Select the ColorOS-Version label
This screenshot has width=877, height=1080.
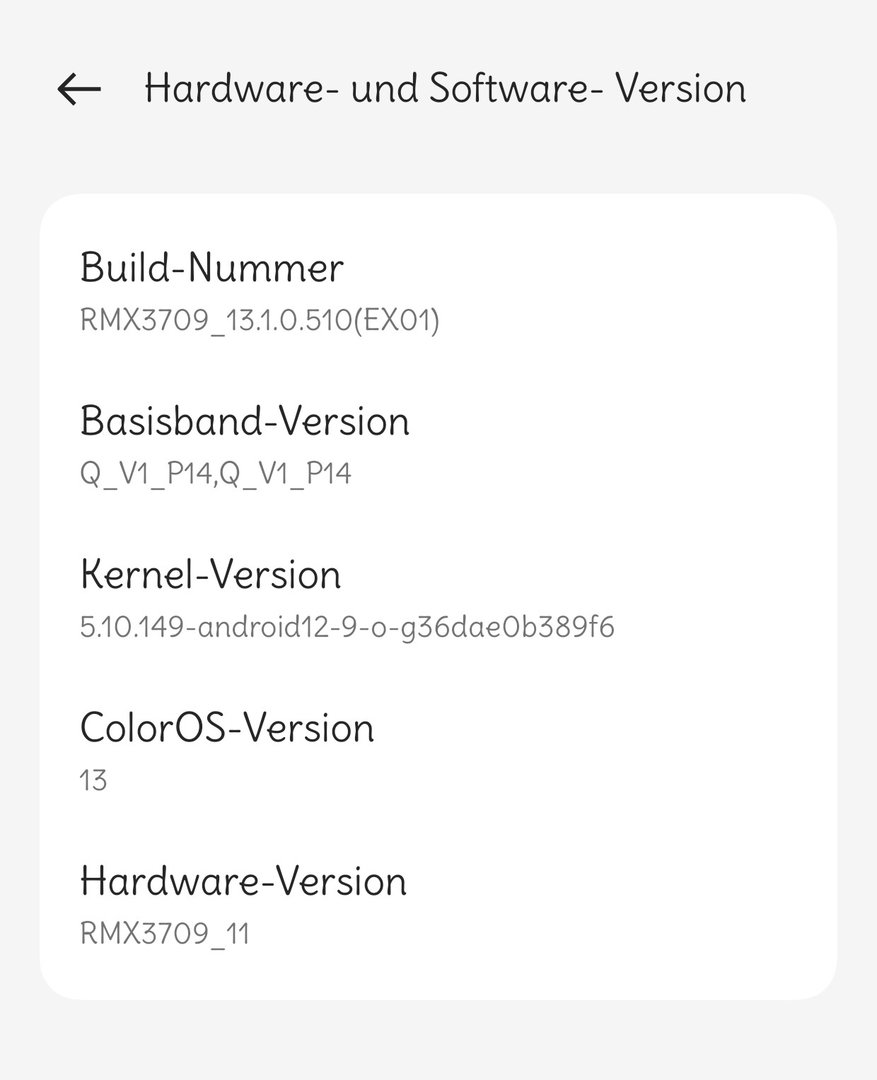tap(227, 728)
